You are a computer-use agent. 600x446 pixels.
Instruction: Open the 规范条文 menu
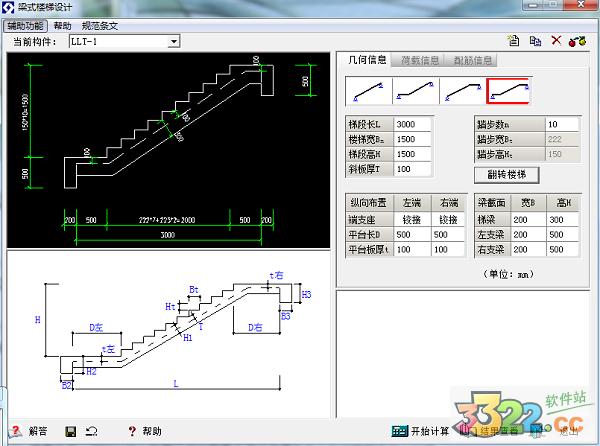click(x=99, y=26)
